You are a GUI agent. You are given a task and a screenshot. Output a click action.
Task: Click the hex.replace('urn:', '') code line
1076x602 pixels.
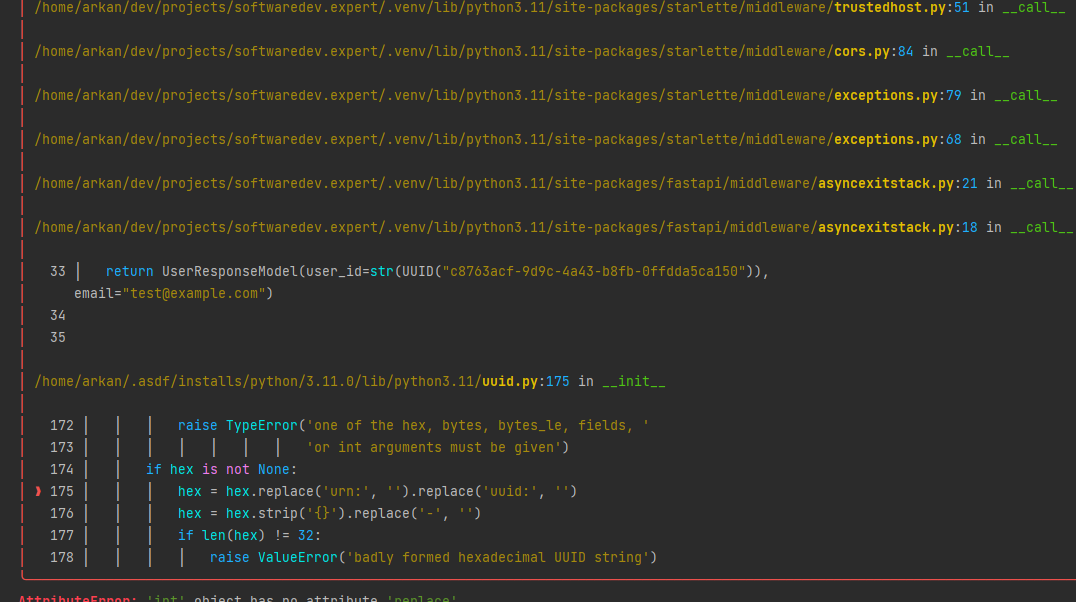pyautogui.click(x=377, y=491)
